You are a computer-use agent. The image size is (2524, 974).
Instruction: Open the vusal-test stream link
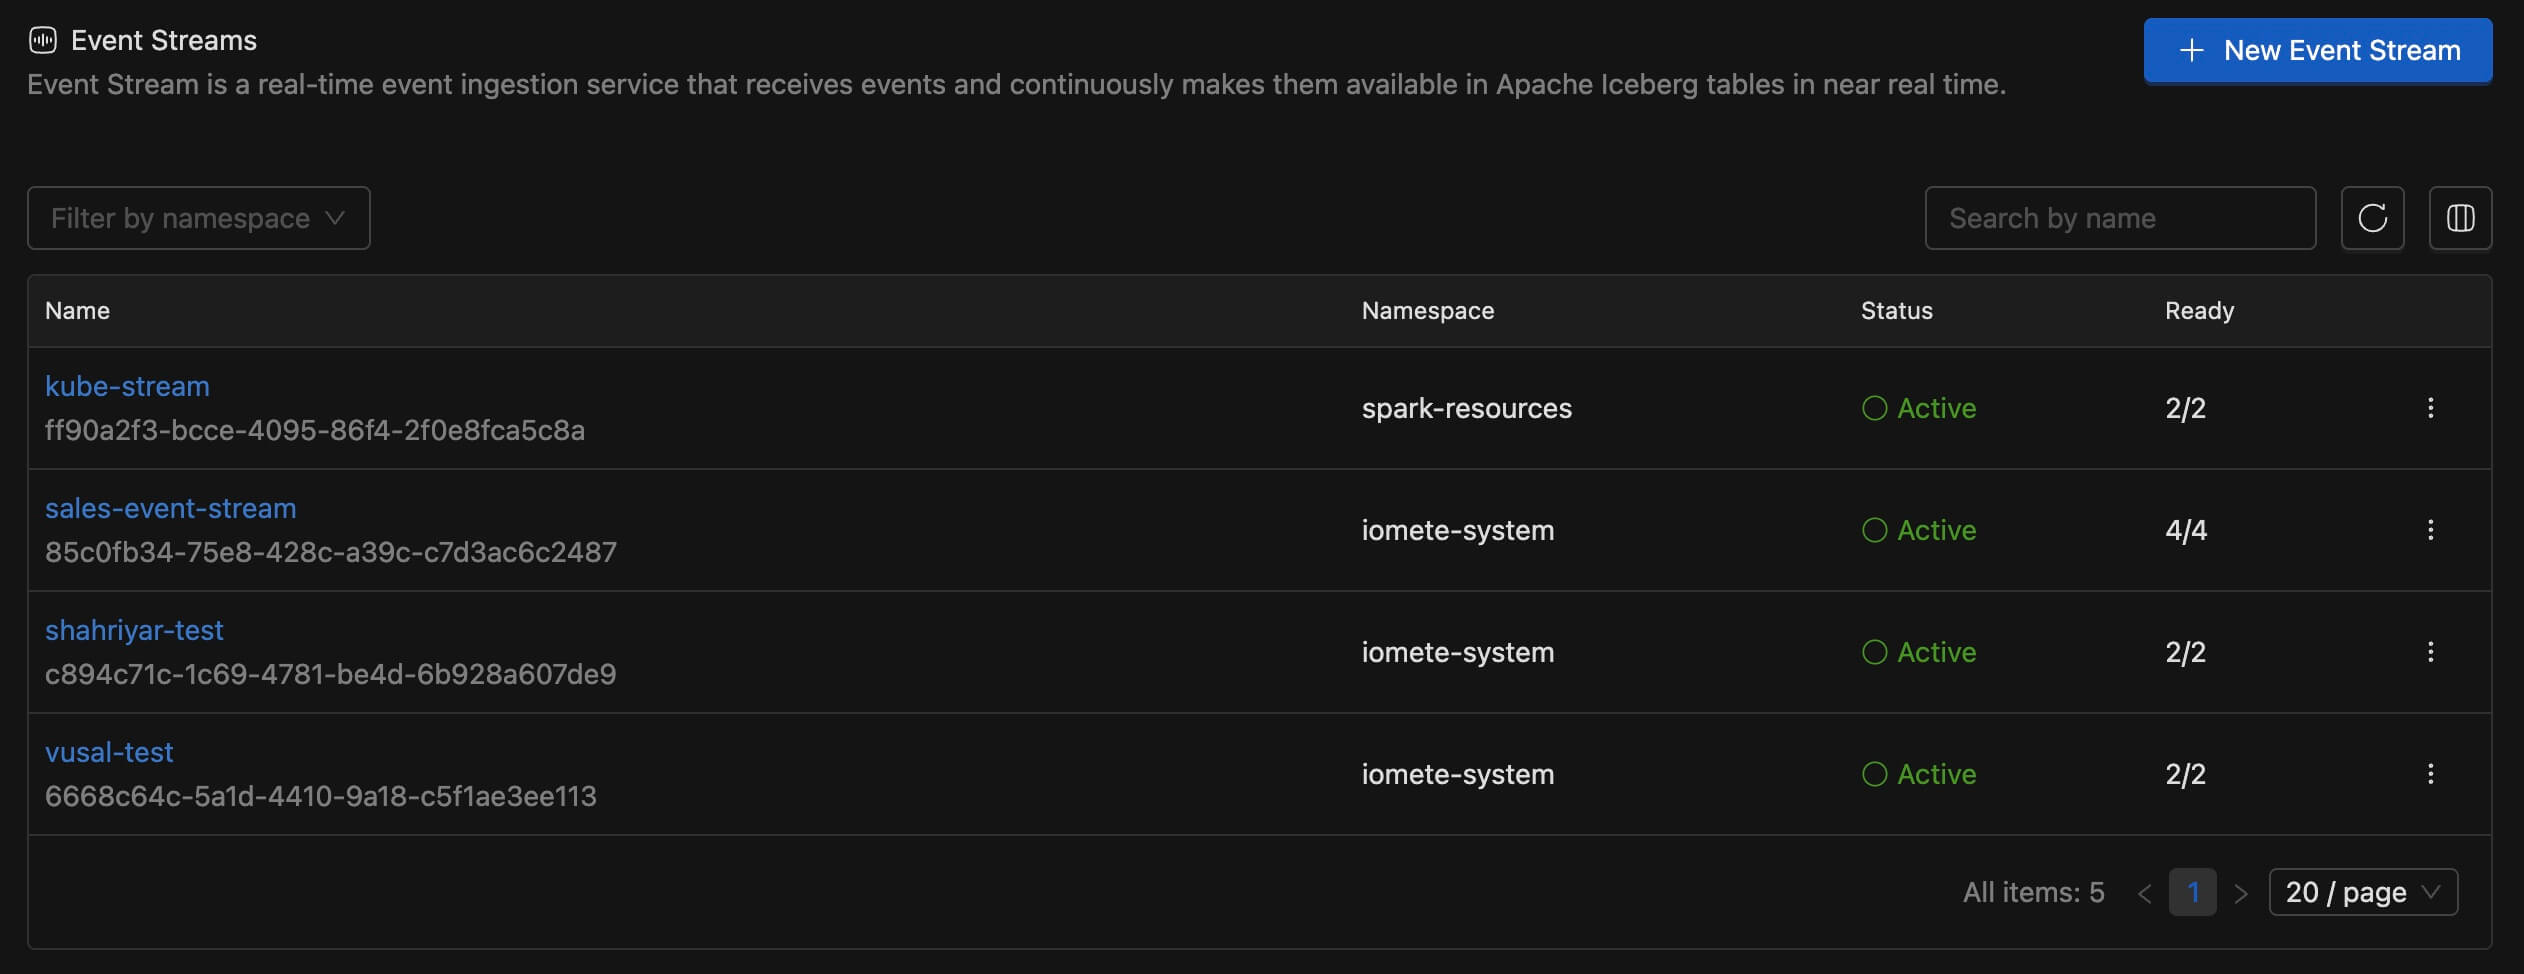109,752
